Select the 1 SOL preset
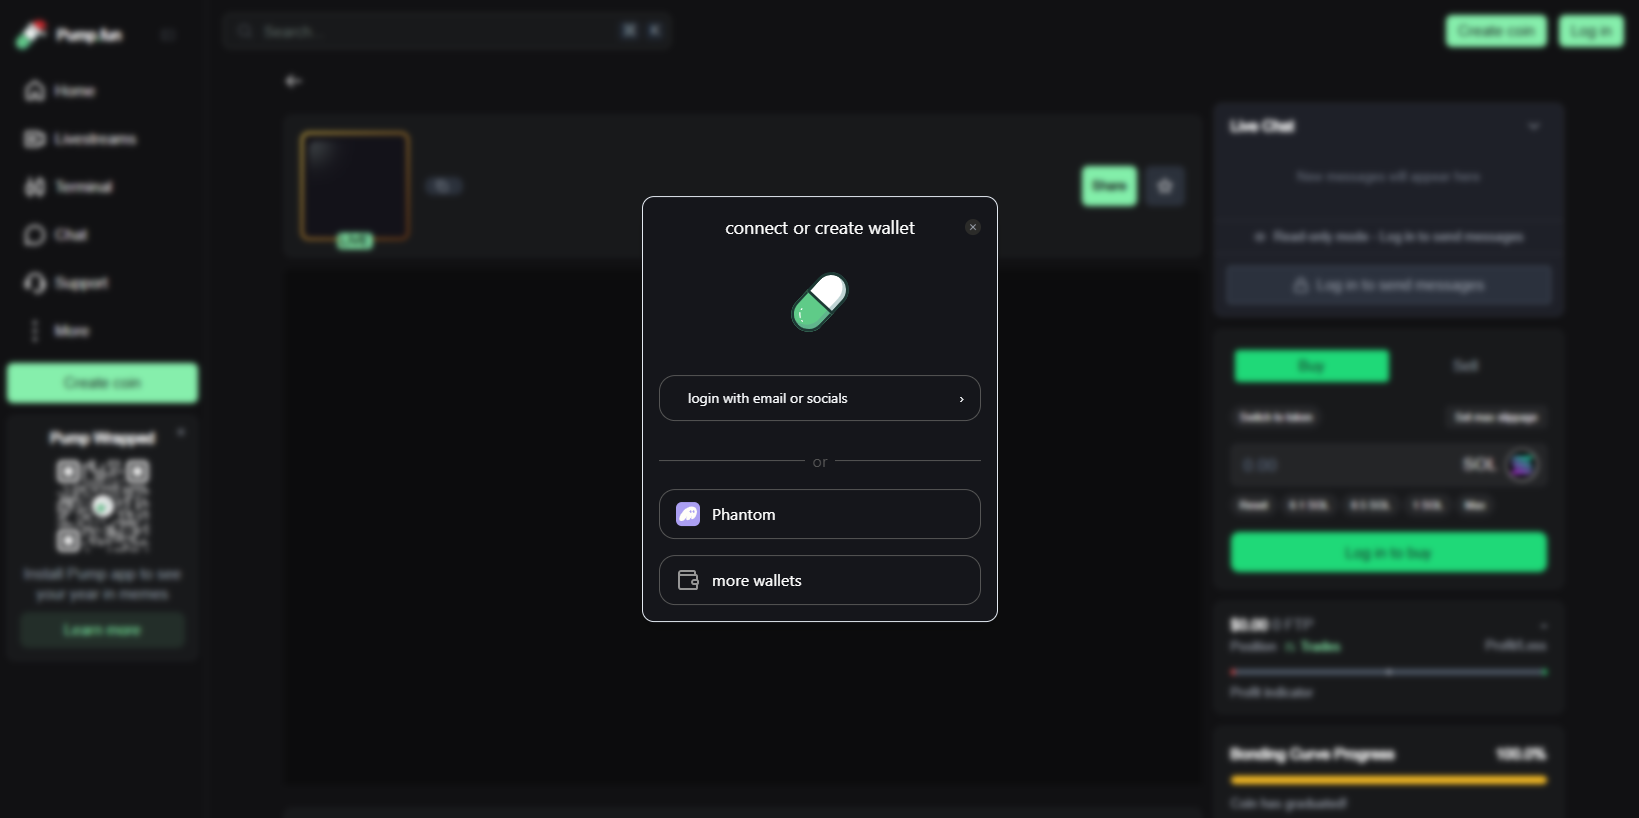Screen dimensions: 1639x818 1427,505
